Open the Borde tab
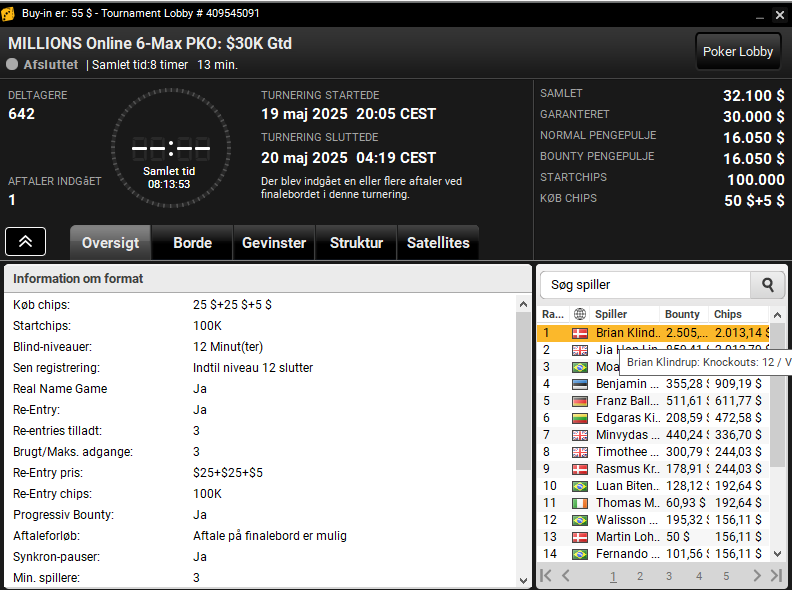This screenshot has height=590, width=792. click(192, 243)
